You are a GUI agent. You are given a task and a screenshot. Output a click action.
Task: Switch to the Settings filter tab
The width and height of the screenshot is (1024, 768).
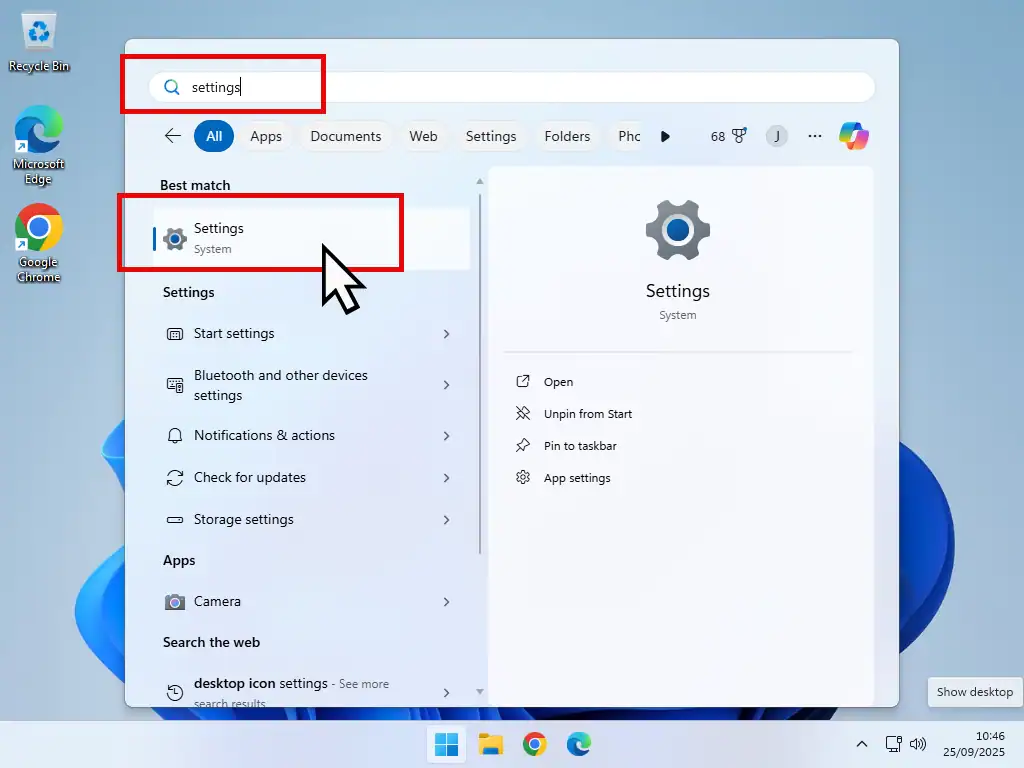(490, 136)
